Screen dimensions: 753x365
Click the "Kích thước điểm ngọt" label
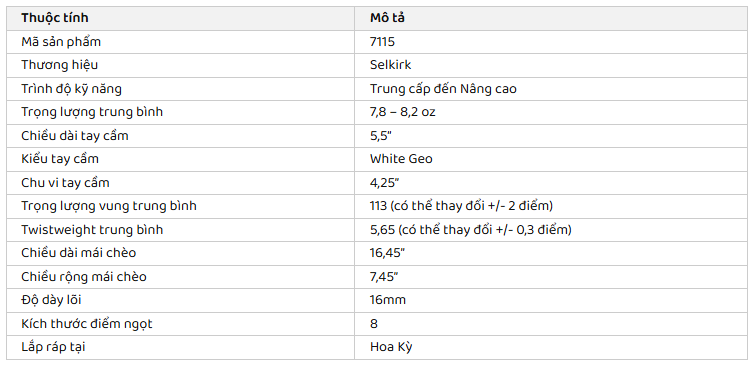pos(87,324)
